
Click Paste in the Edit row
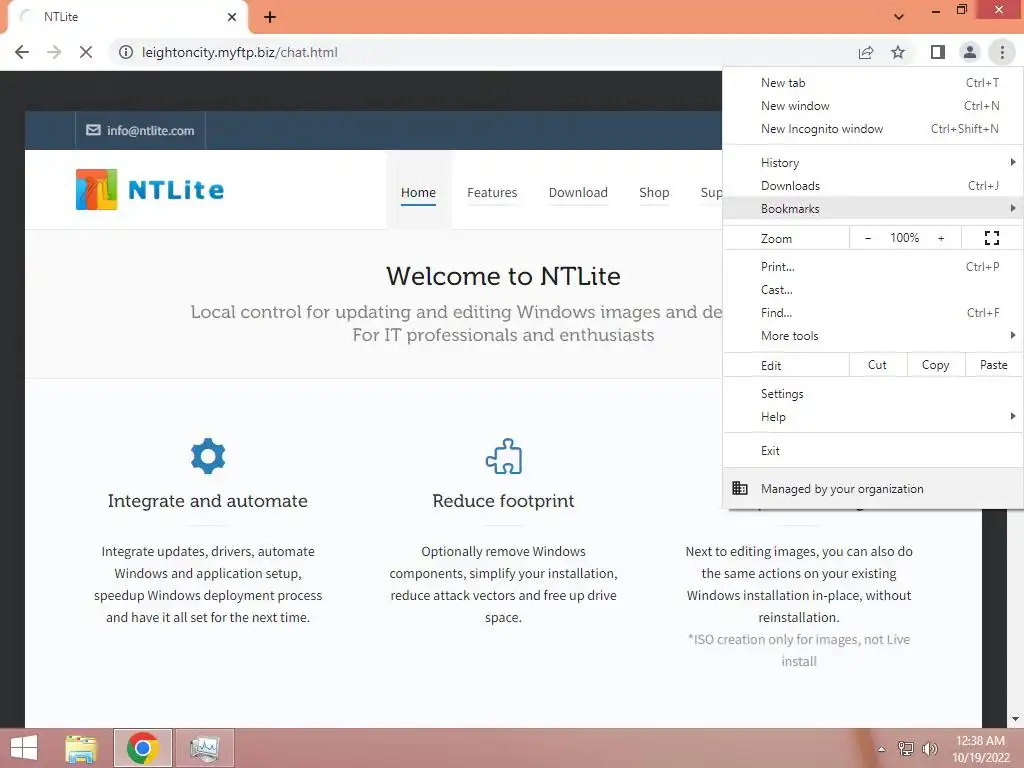993,365
